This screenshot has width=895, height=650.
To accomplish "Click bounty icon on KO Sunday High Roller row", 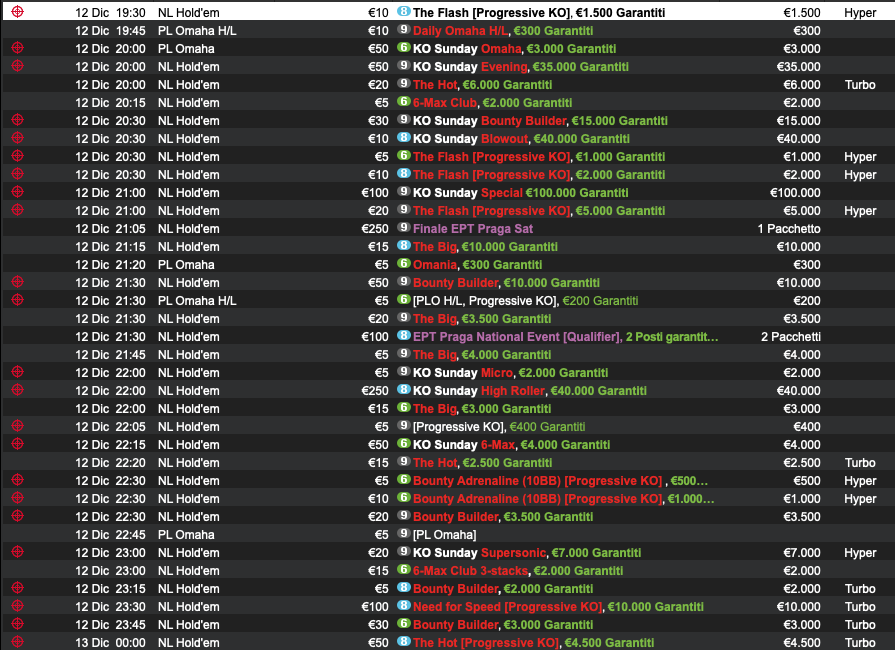I will 17,390.
